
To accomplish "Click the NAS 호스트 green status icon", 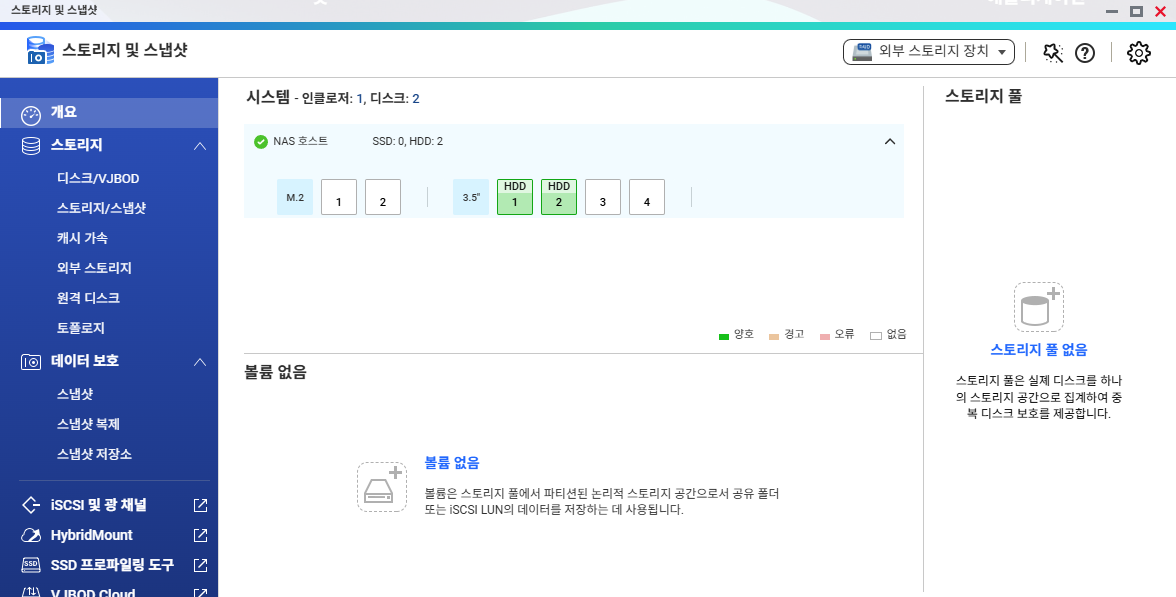I will (260, 142).
